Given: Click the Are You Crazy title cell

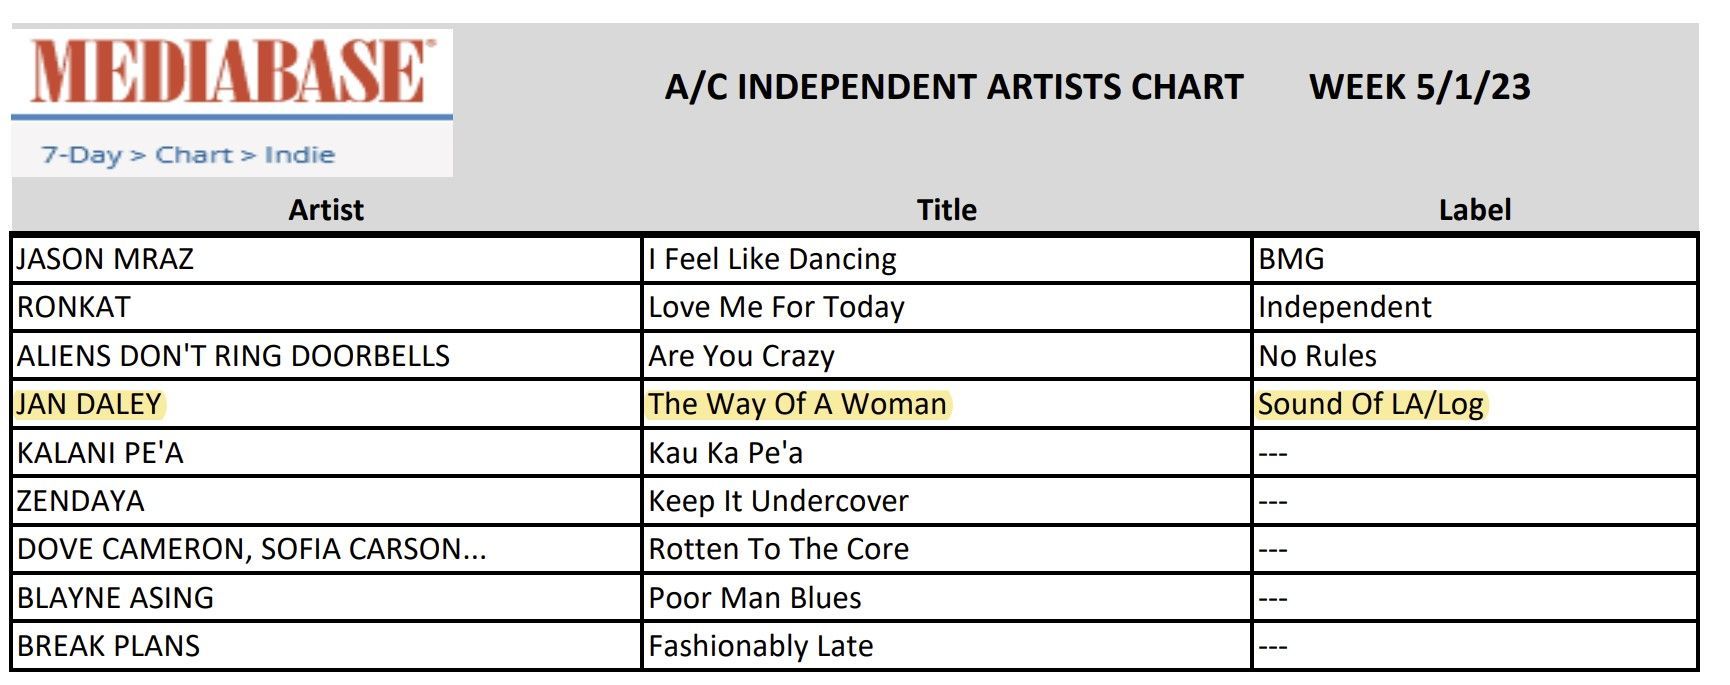Looking at the screenshot, I should coord(741,356).
